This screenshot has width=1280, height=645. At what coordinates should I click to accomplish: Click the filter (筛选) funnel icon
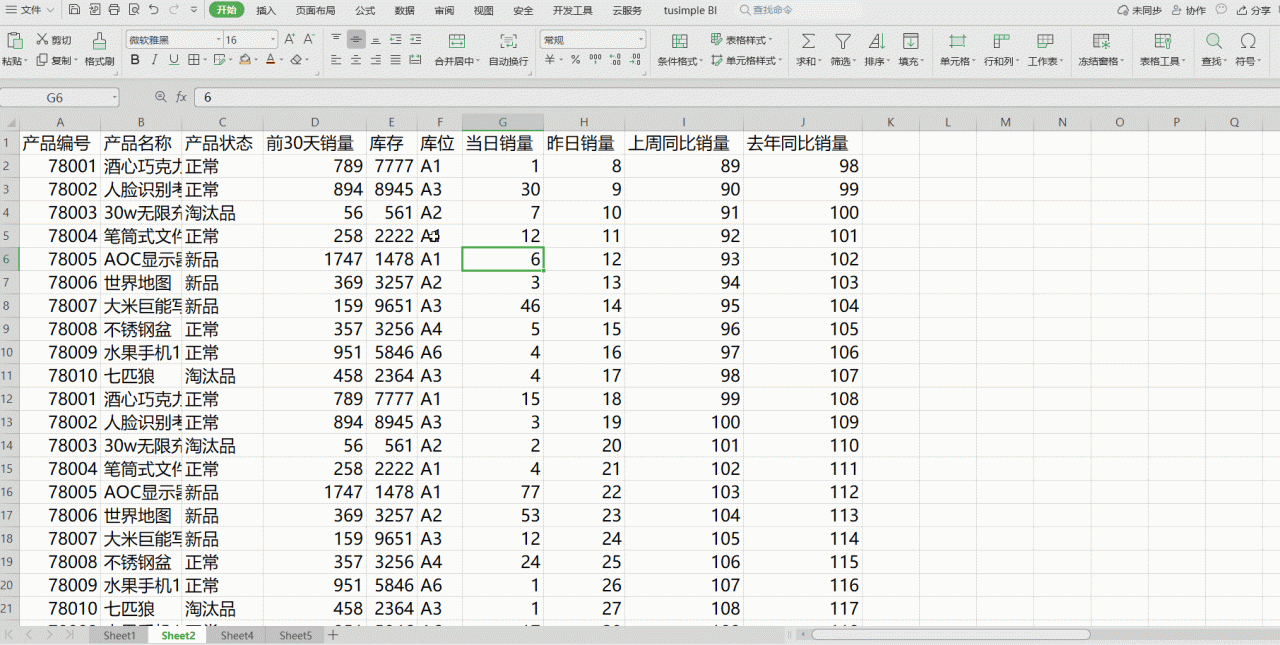(843, 41)
